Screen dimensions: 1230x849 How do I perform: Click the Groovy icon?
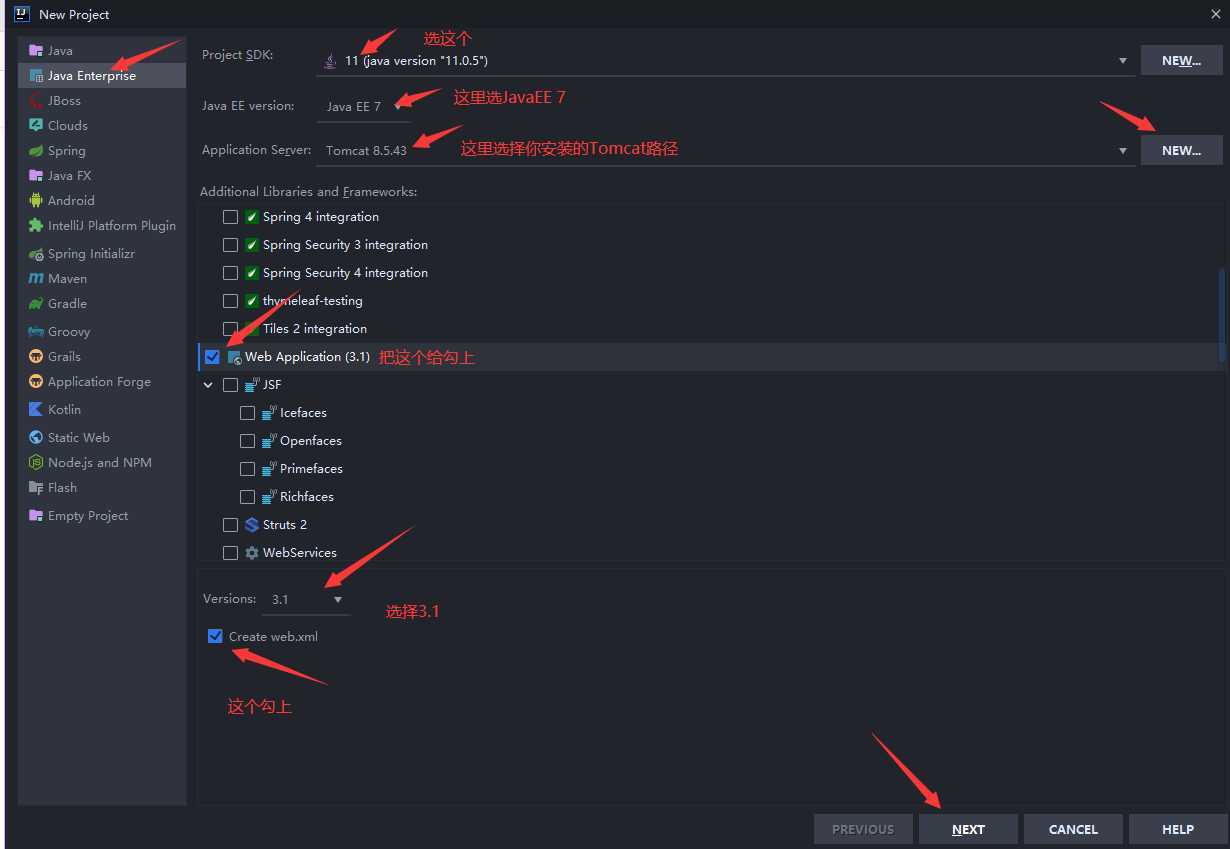[36, 331]
